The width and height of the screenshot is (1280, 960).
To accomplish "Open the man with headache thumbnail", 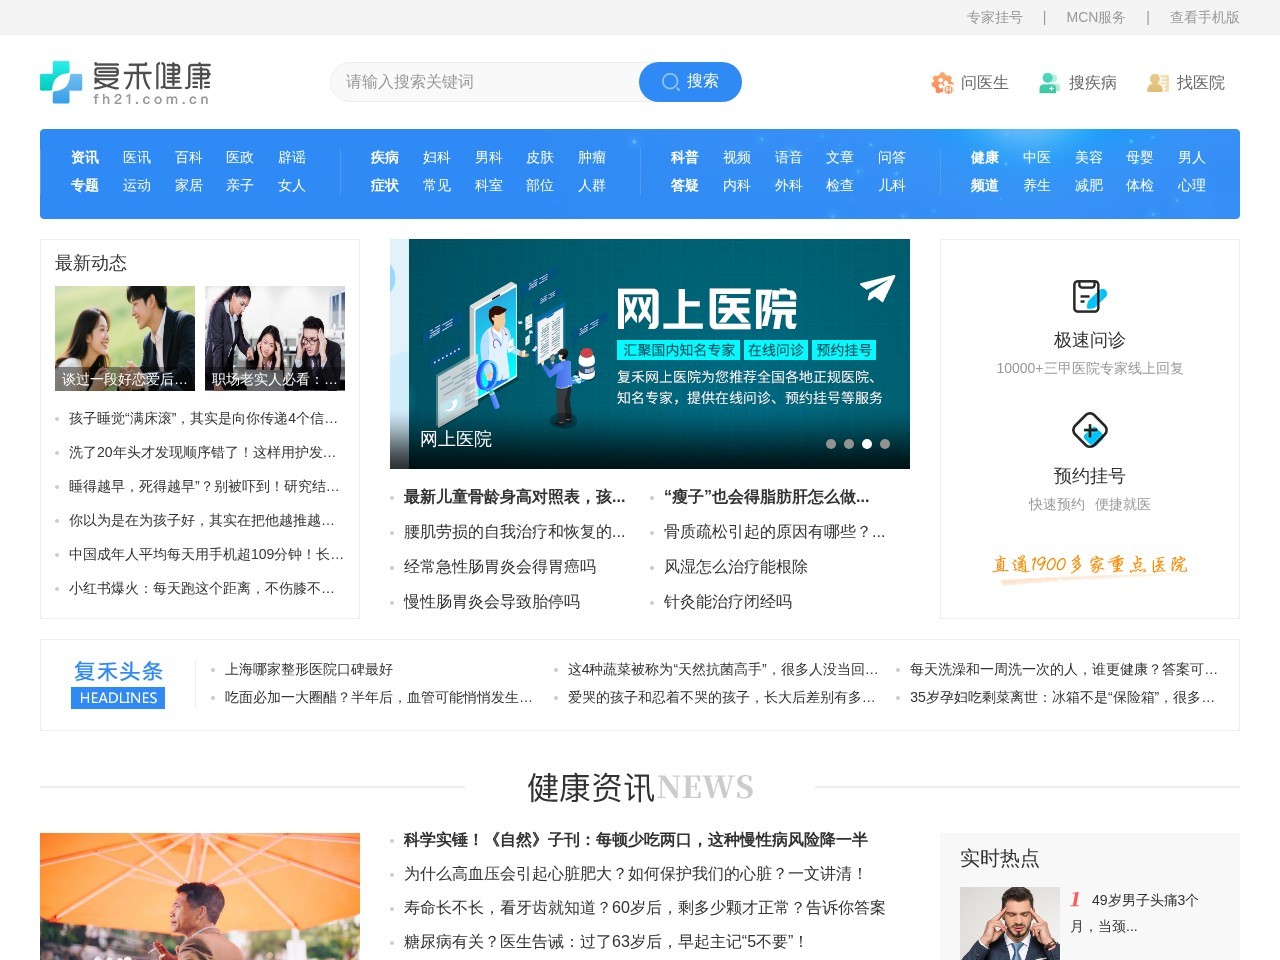I will point(1010,923).
